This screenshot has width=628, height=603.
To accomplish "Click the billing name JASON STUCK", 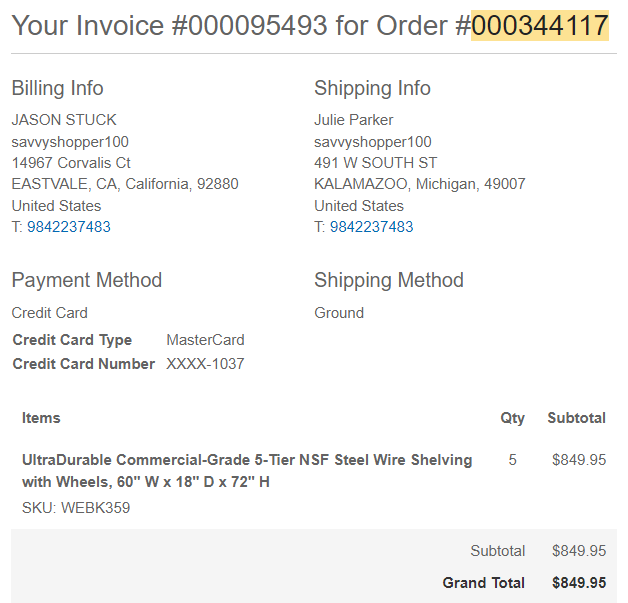I will click(64, 120).
